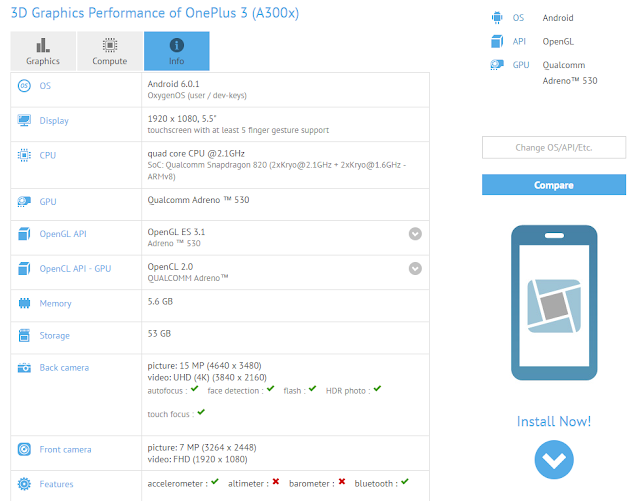Click the flash check mark
Viewport: 640px width, 501px height.
click(313, 388)
